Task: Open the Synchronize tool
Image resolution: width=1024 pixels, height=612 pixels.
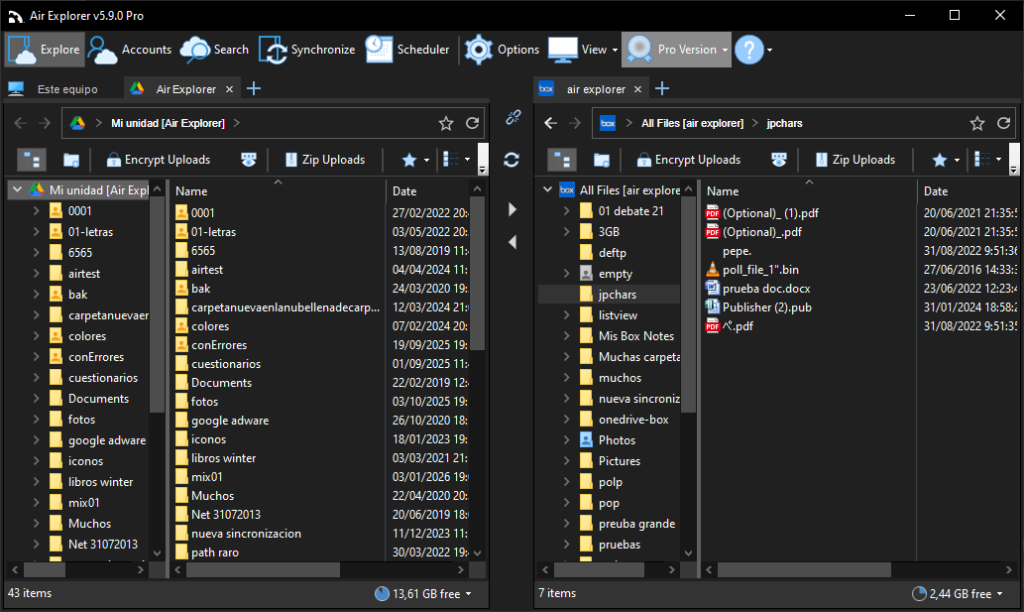Action: 307,50
